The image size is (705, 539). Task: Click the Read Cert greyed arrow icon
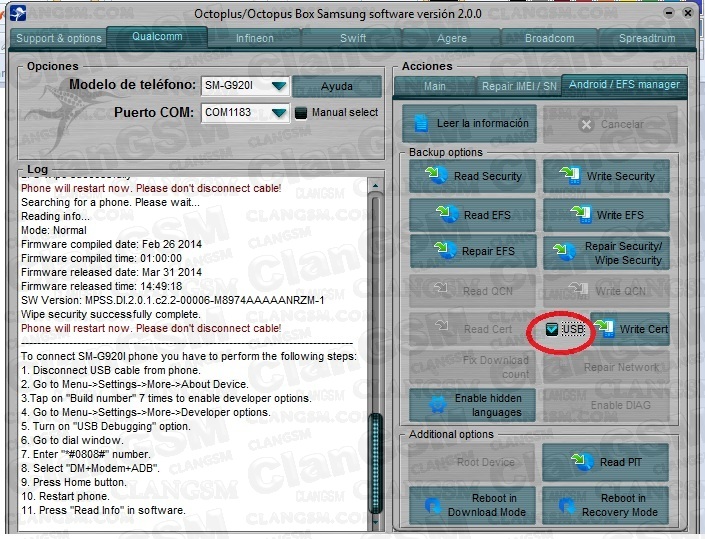442,325
